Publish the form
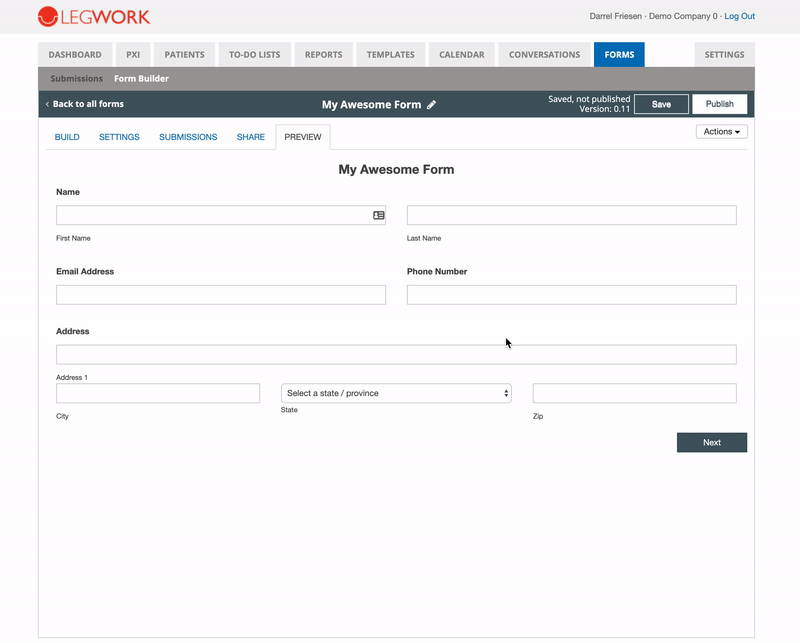Viewport: 800px width, 643px height. [719, 104]
